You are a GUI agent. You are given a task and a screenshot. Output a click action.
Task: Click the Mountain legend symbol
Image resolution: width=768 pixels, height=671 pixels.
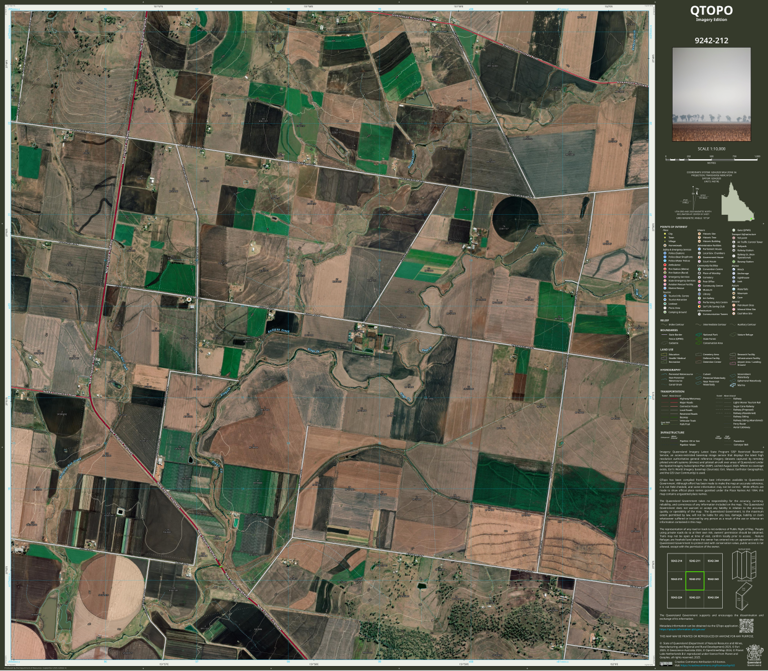pos(734,293)
